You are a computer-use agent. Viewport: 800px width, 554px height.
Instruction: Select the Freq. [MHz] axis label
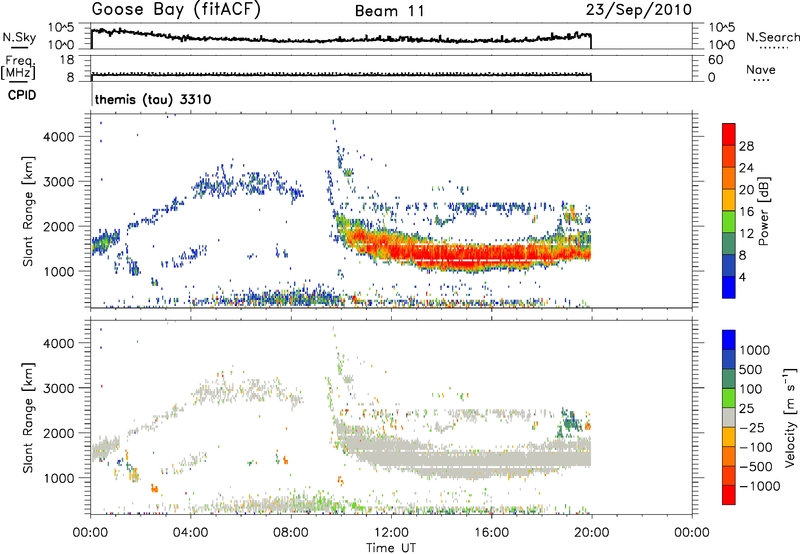[18, 68]
